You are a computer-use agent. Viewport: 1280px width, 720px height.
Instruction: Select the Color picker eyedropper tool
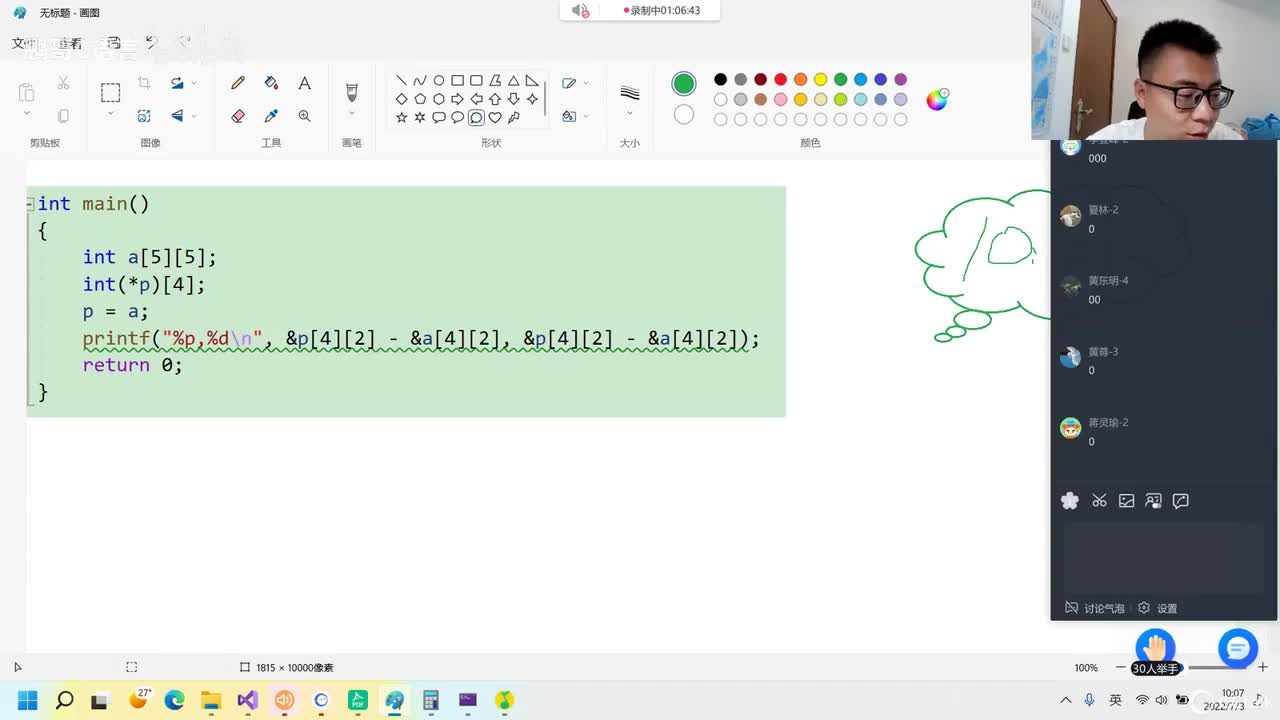271,116
